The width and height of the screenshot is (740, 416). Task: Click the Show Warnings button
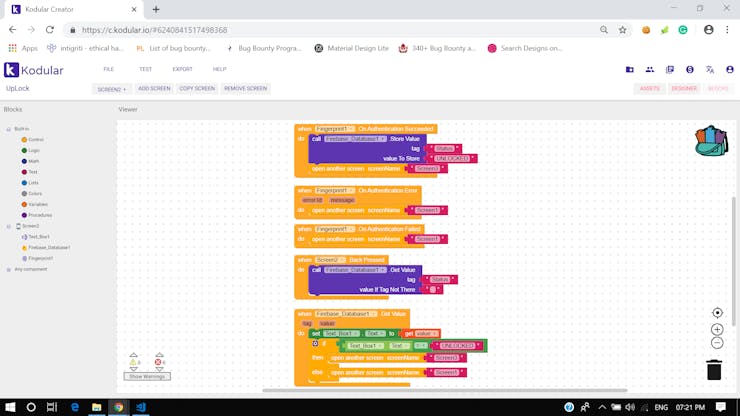(147, 376)
